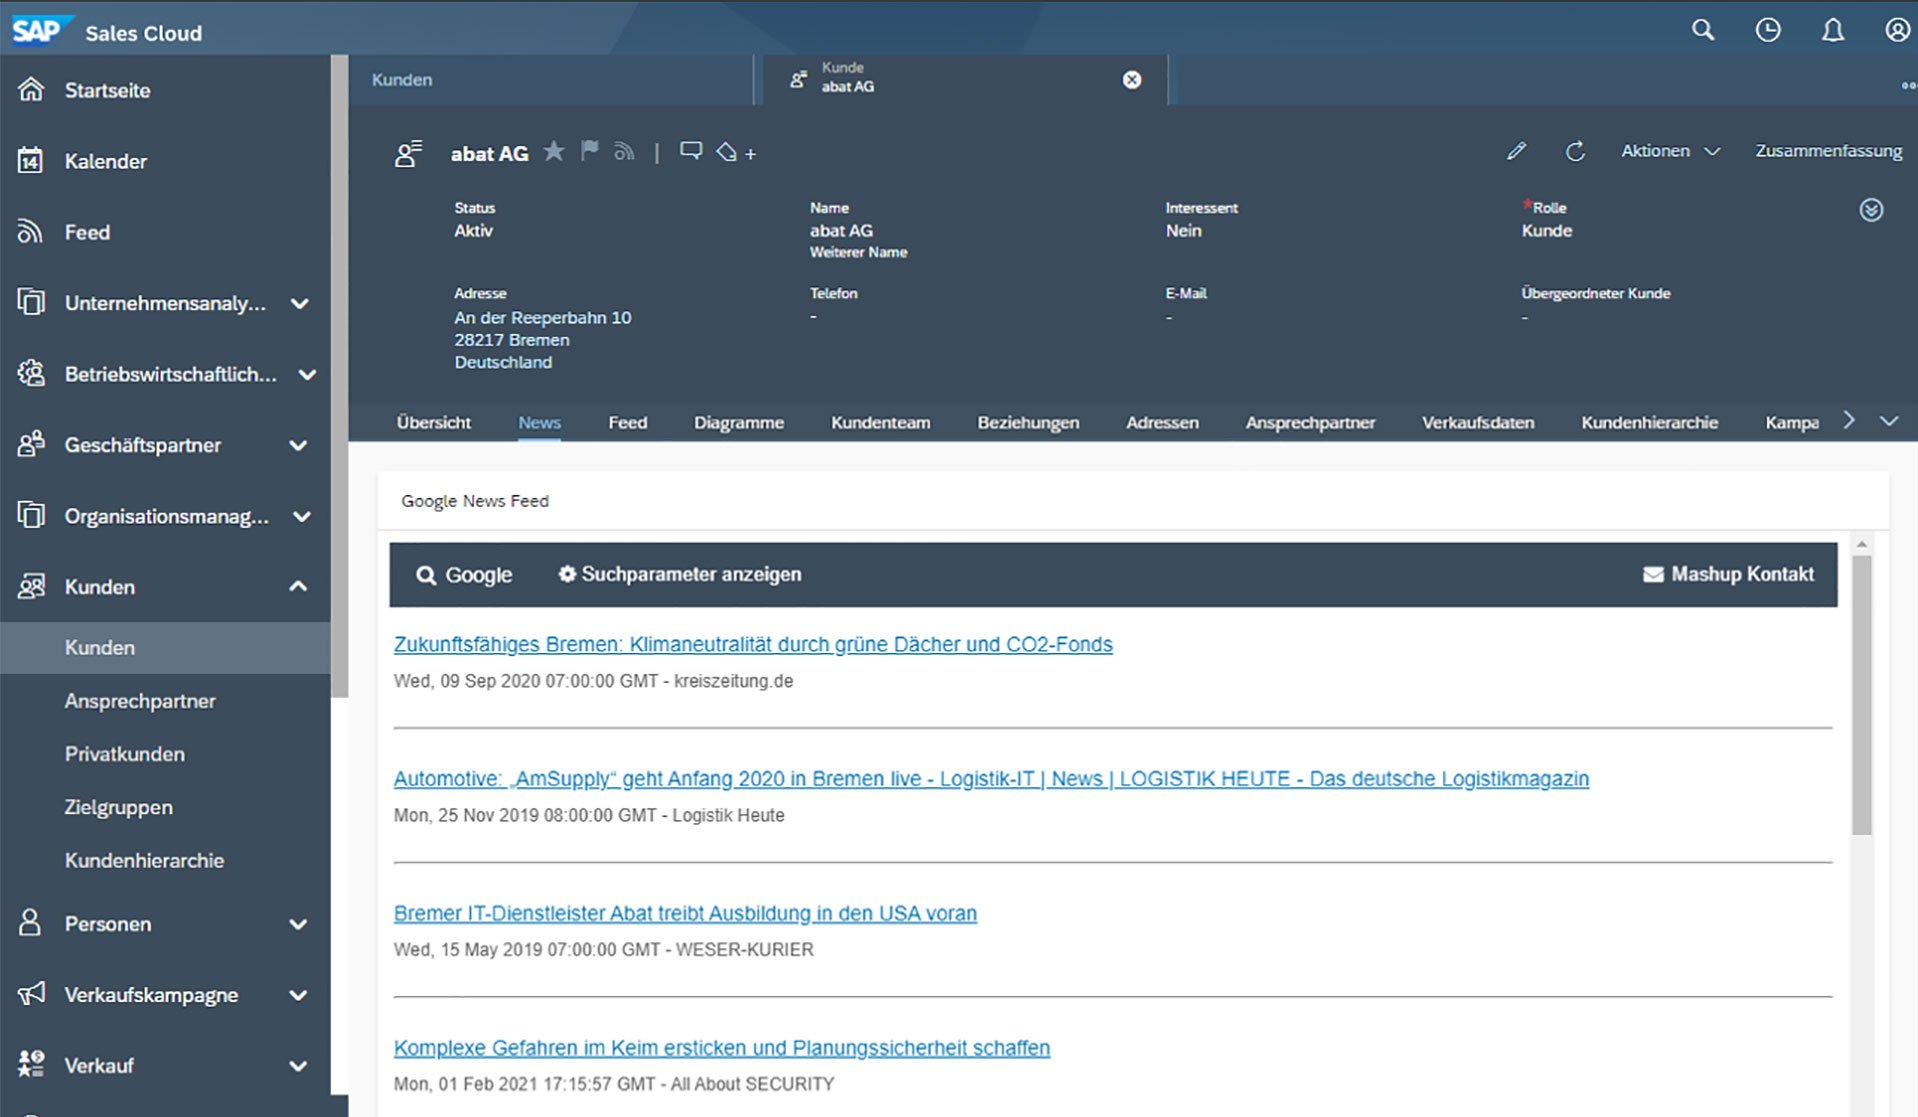The height and width of the screenshot is (1117, 1918).
Task: Click Suchparameter anzeigen
Action: click(679, 574)
